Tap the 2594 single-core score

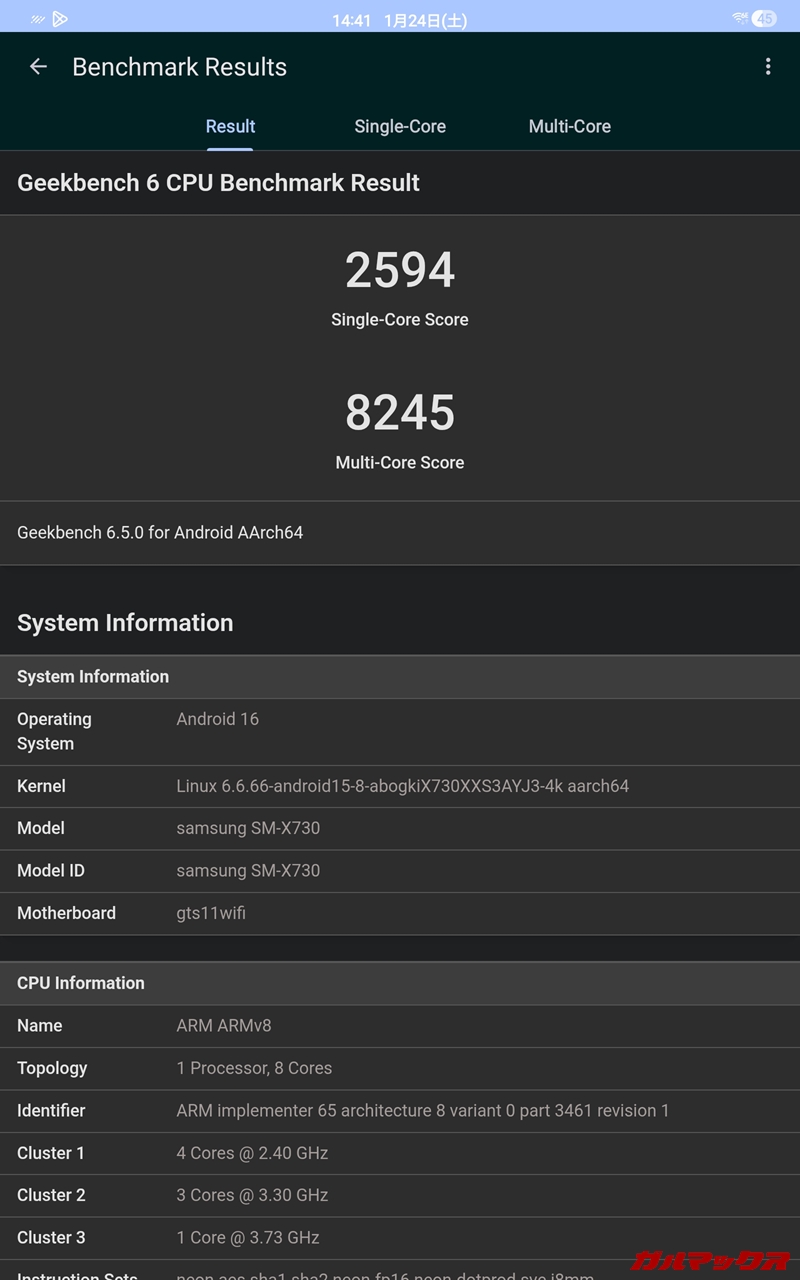pyautogui.click(x=400, y=271)
